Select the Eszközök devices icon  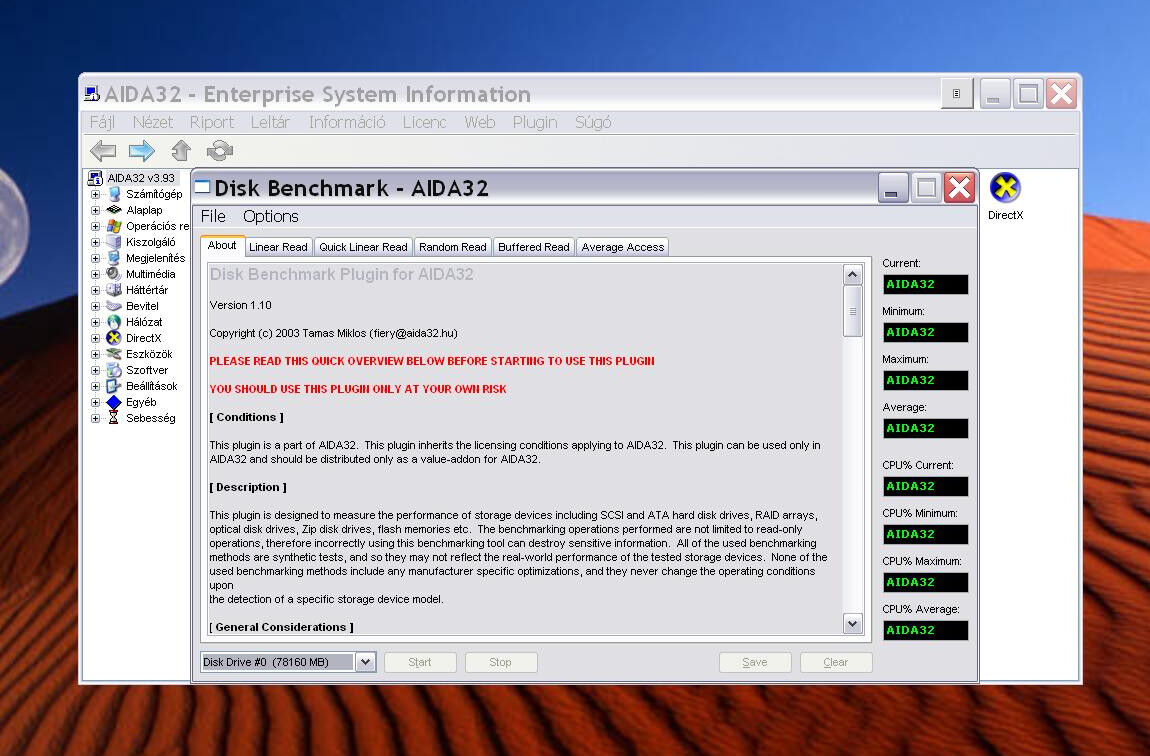point(114,354)
